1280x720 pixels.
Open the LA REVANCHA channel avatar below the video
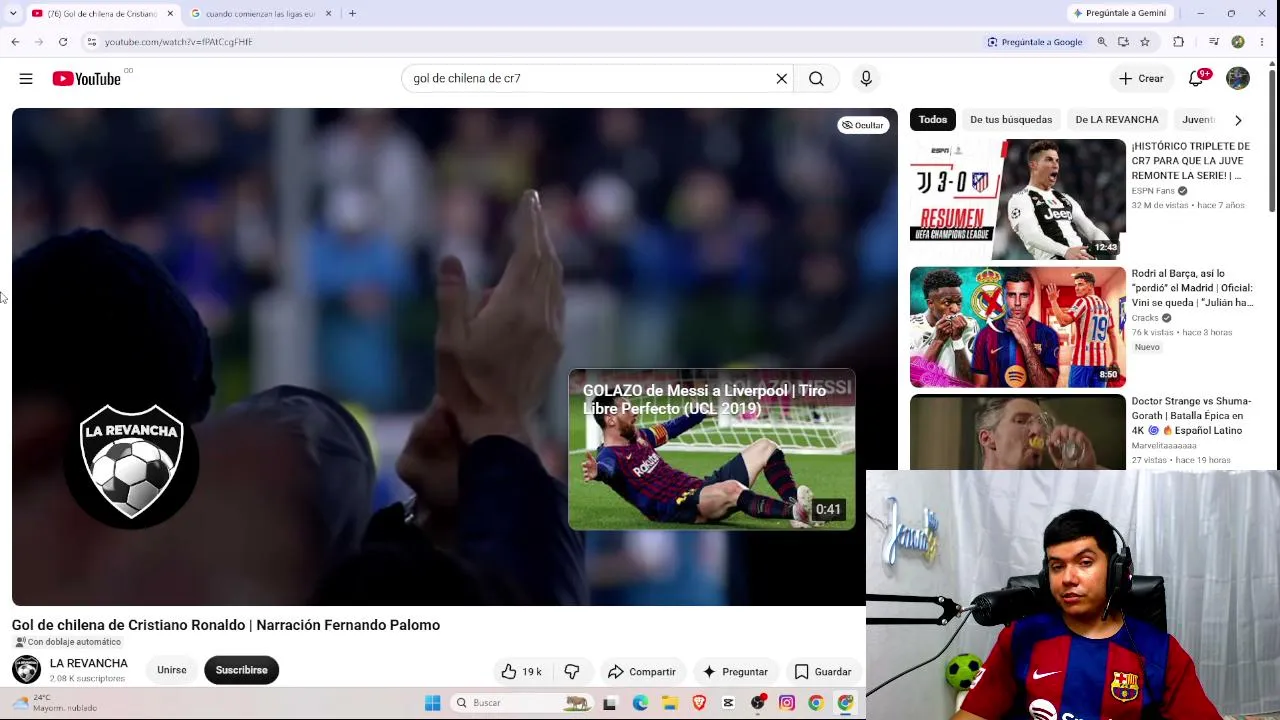26,670
